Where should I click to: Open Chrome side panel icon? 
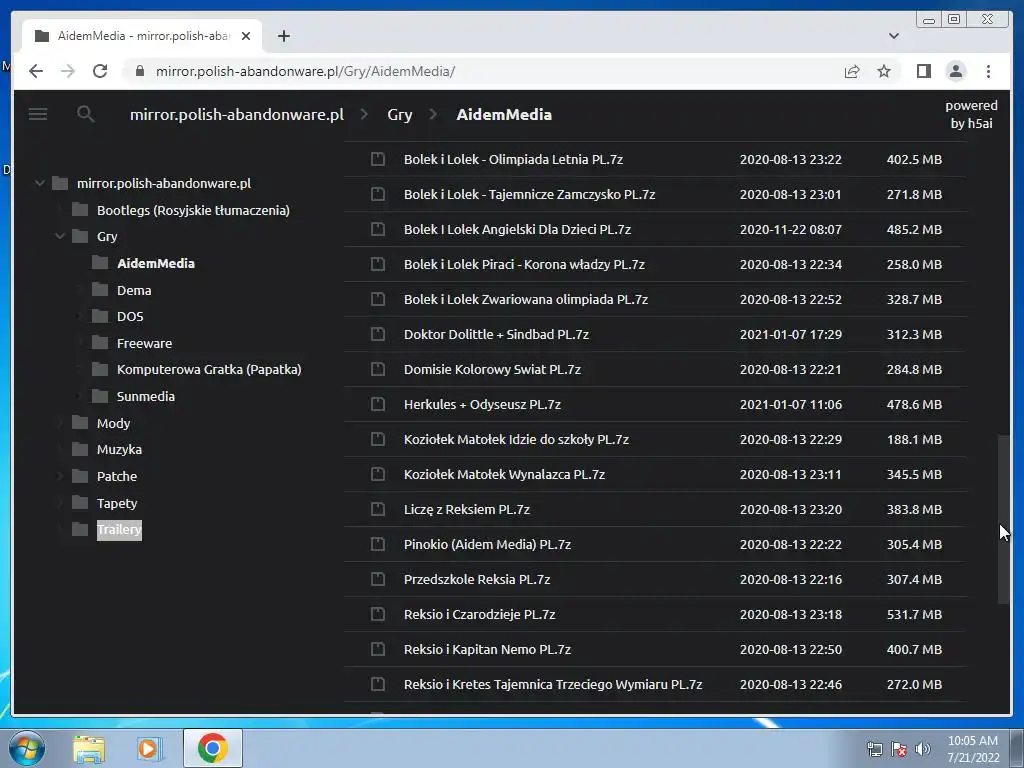click(923, 71)
